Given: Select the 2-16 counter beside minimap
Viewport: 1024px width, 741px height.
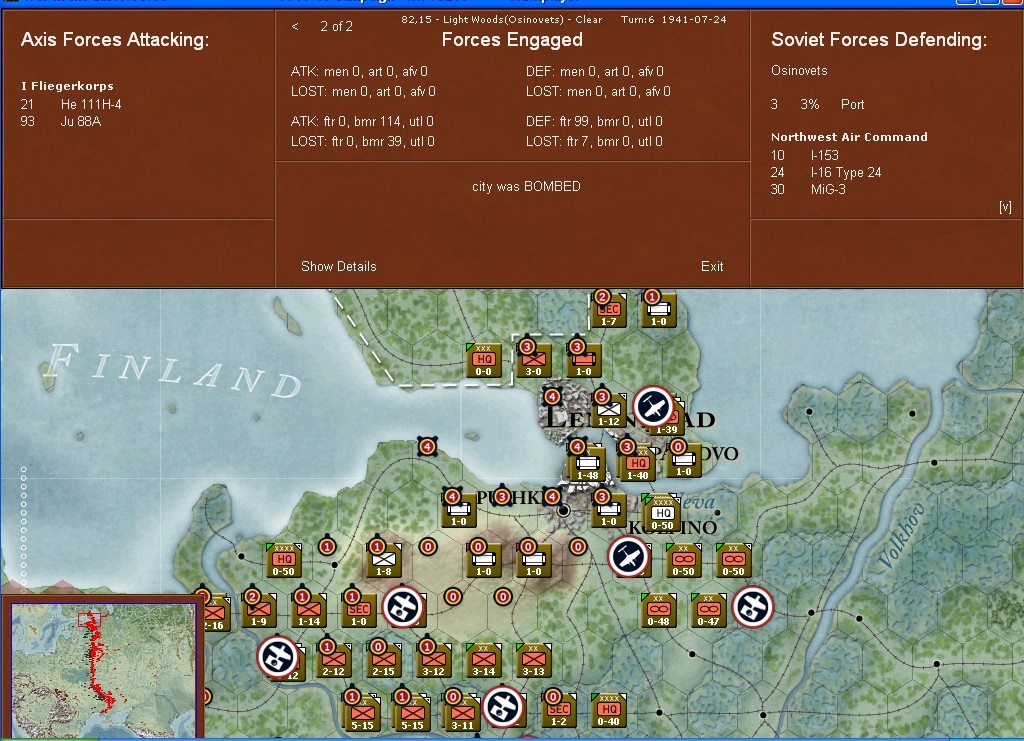Looking at the screenshot, I should click(x=214, y=614).
